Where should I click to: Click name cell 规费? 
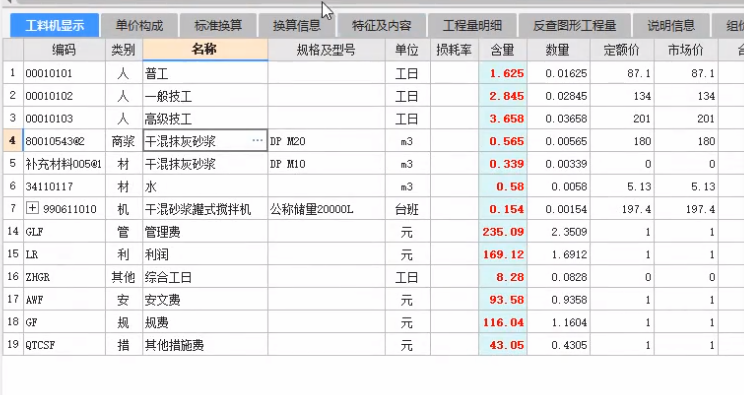pyautogui.click(x=205, y=322)
